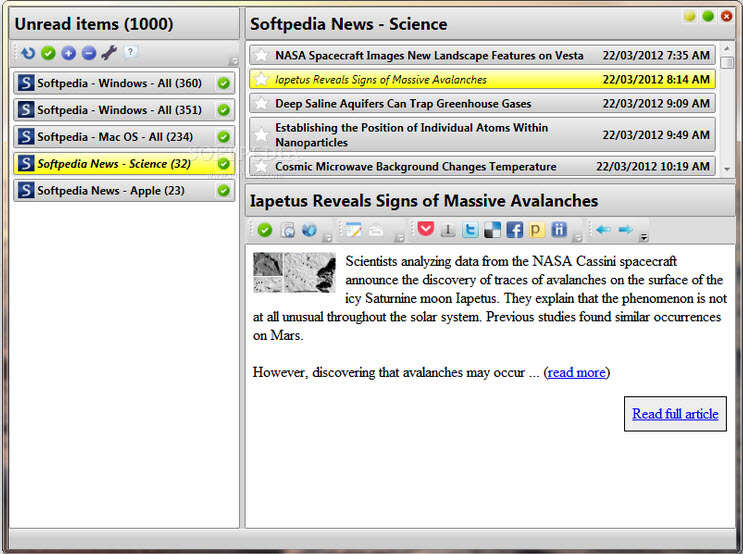The width and height of the screenshot is (743, 554).
Task: Mark Softpedia Mac OS feed as read
Action: 224,137
